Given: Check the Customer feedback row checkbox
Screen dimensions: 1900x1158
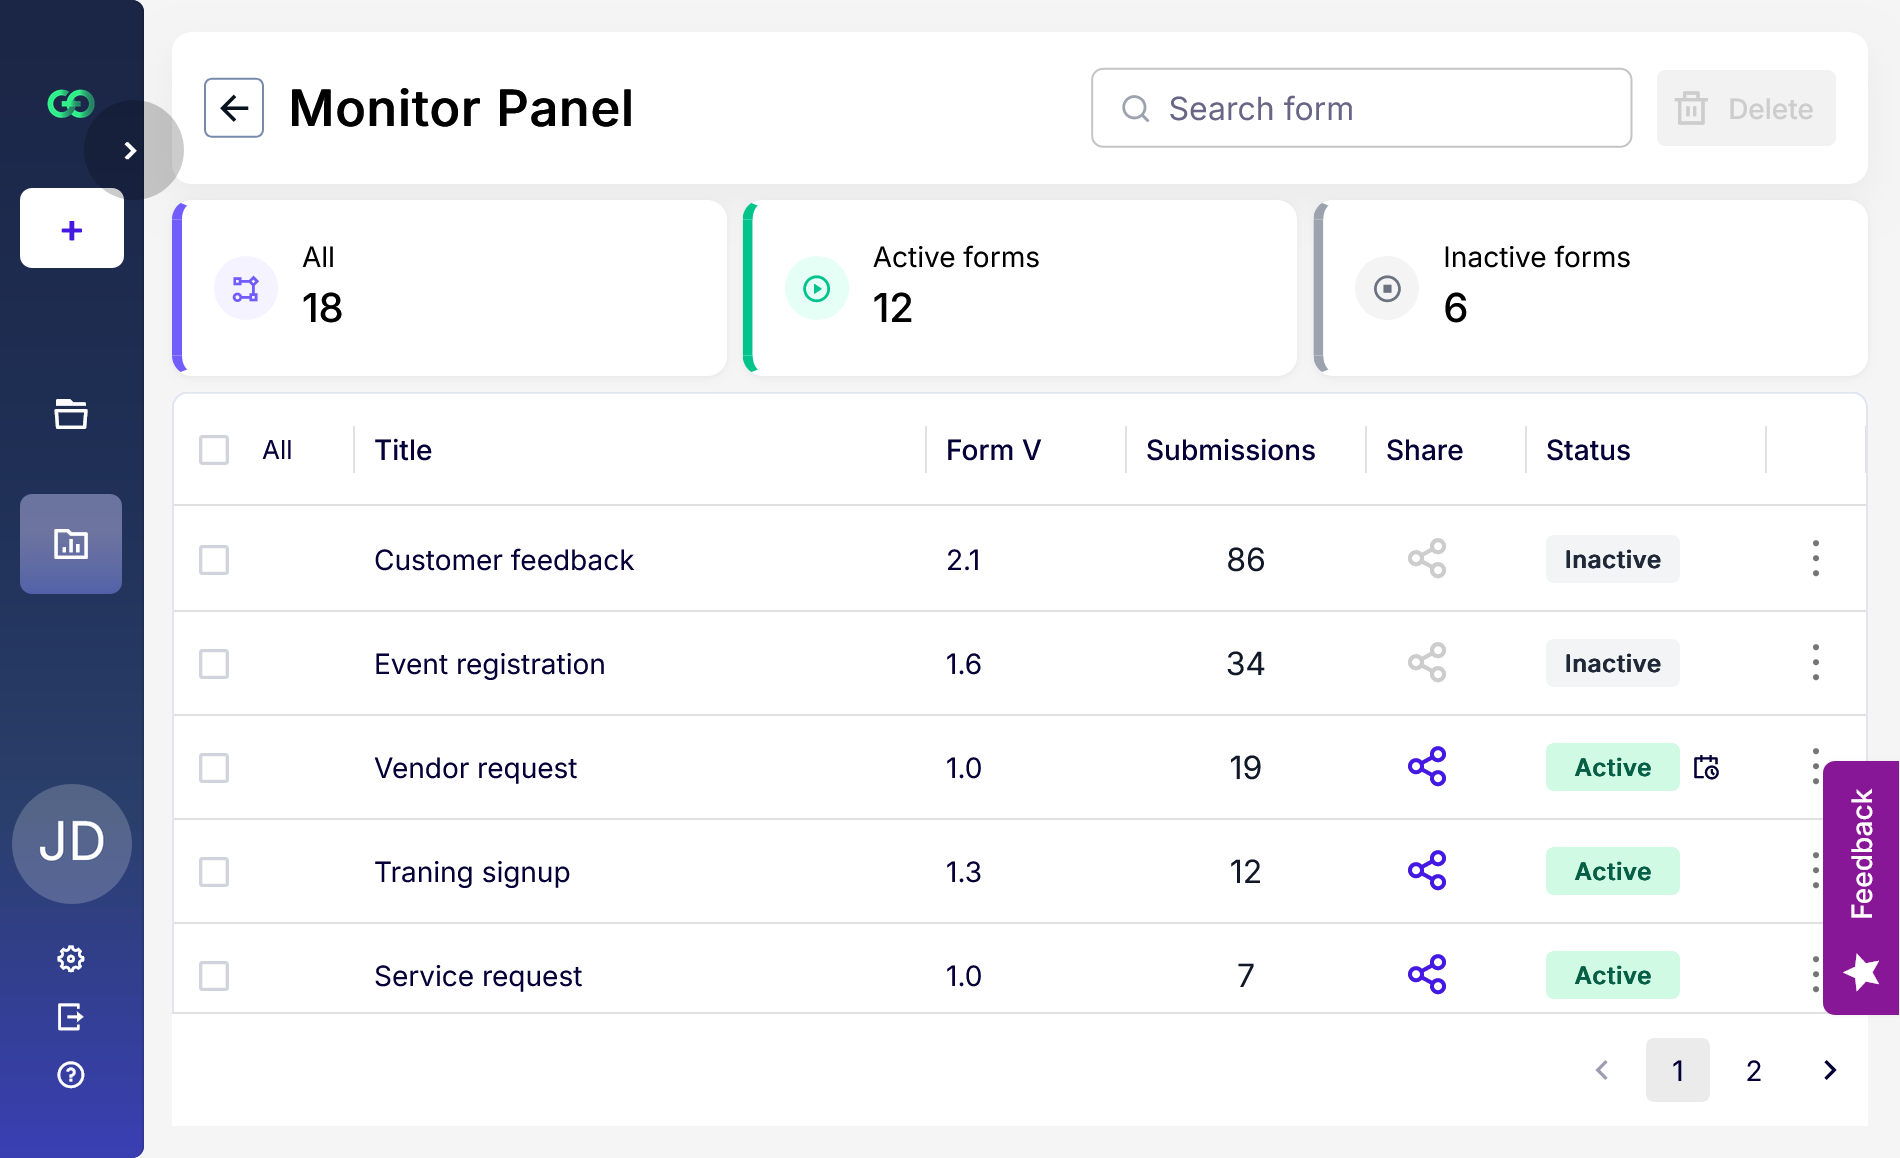Looking at the screenshot, I should point(214,560).
